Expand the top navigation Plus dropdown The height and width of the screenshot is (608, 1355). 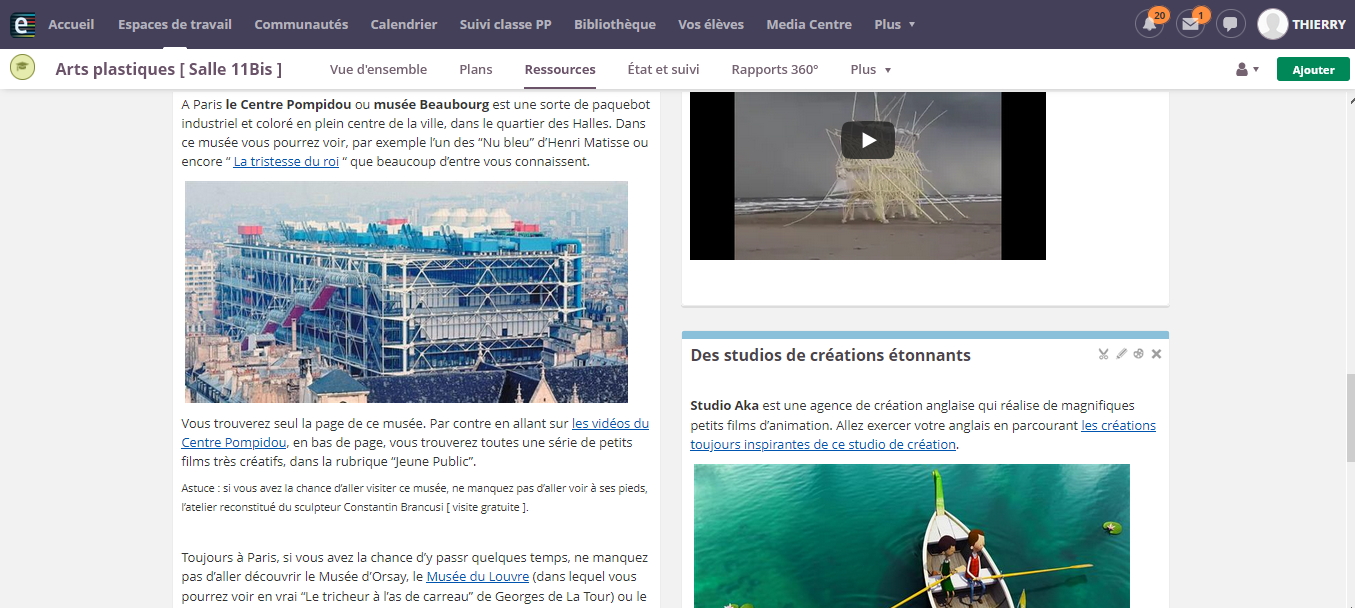tap(894, 24)
